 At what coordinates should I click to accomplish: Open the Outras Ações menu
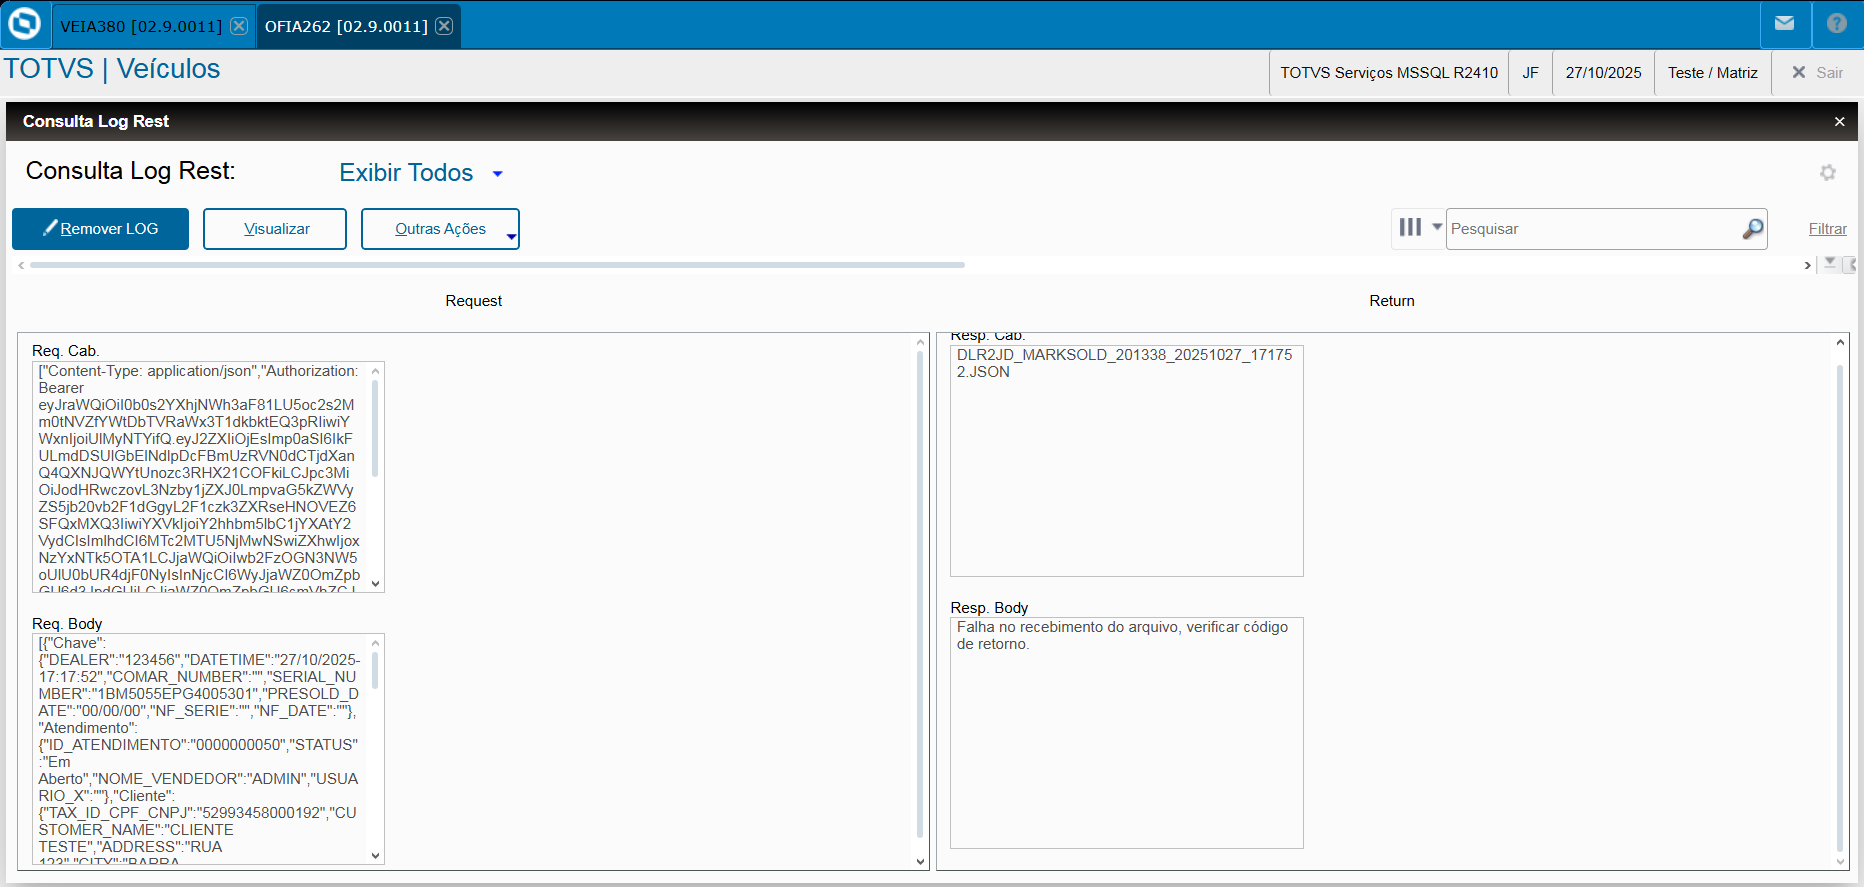440,229
